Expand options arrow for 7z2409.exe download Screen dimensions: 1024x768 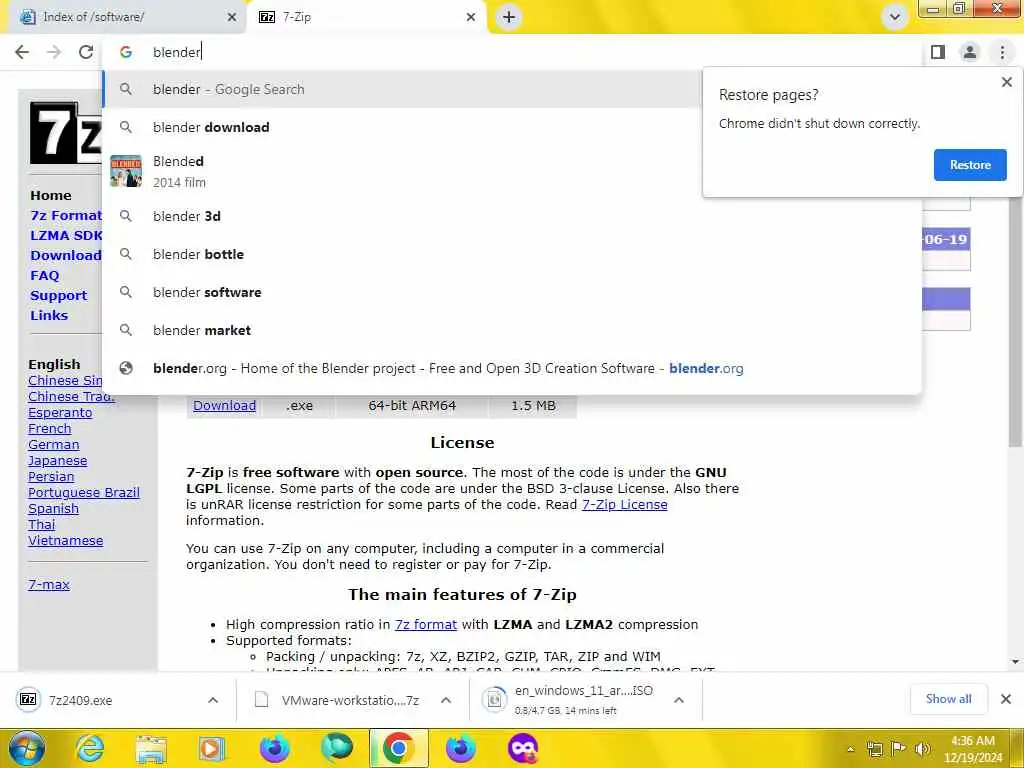[213, 700]
